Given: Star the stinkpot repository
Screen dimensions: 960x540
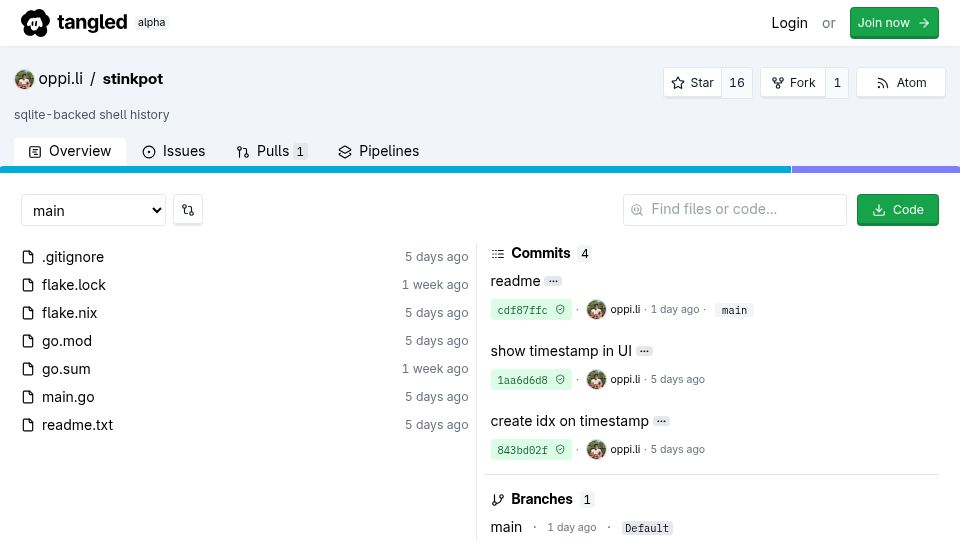Looking at the screenshot, I should tap(692, 83).
